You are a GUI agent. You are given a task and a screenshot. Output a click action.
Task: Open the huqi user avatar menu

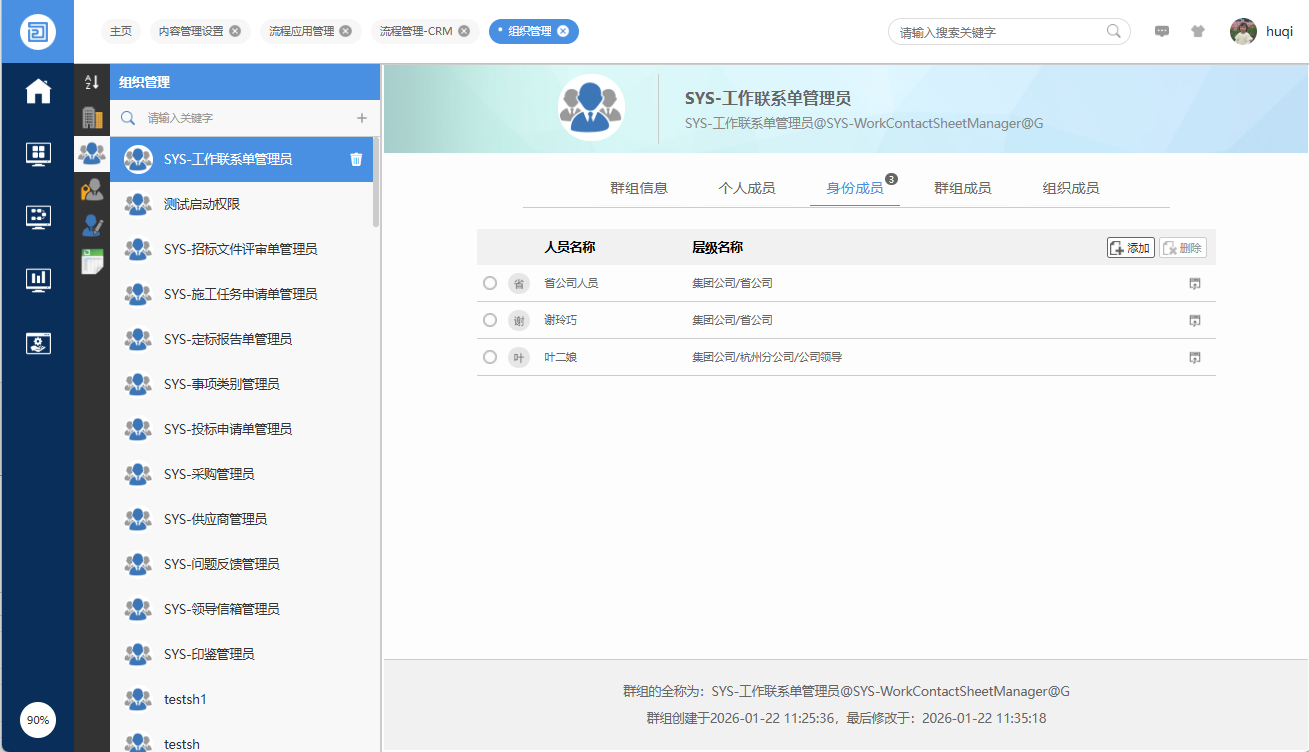tap(1243, 31)
